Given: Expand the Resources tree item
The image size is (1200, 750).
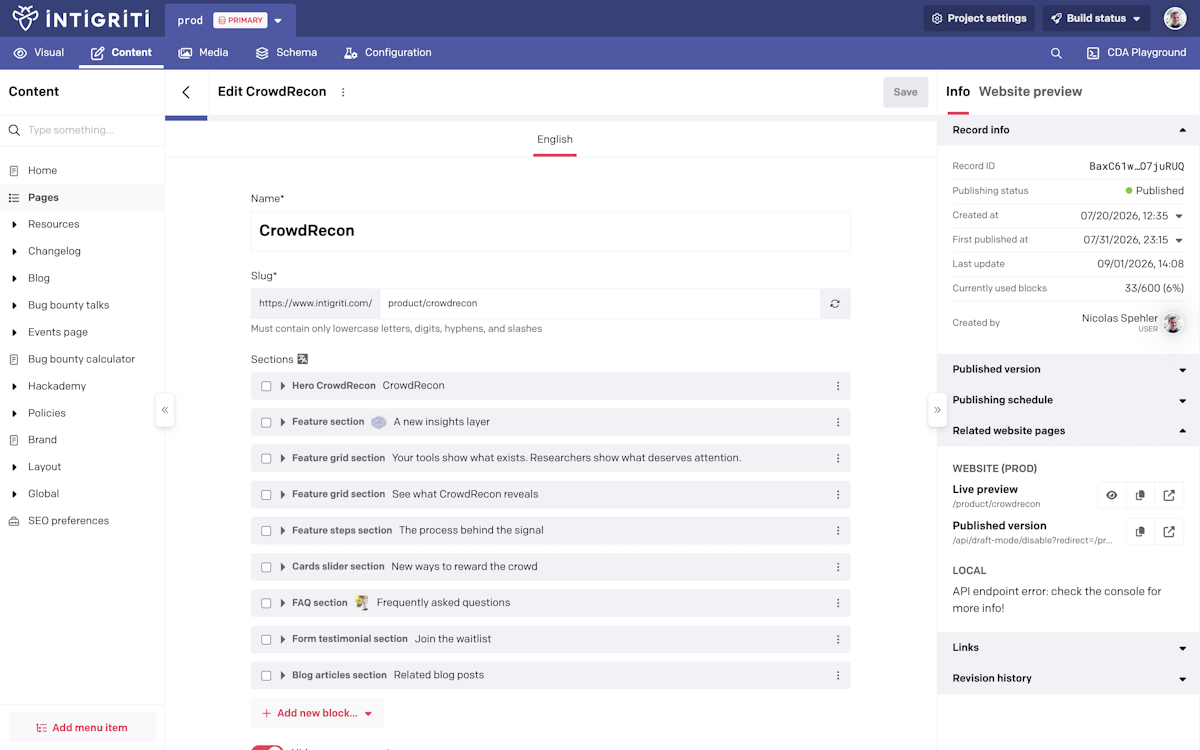Looking at the screenshot, I should coord(14,225).
